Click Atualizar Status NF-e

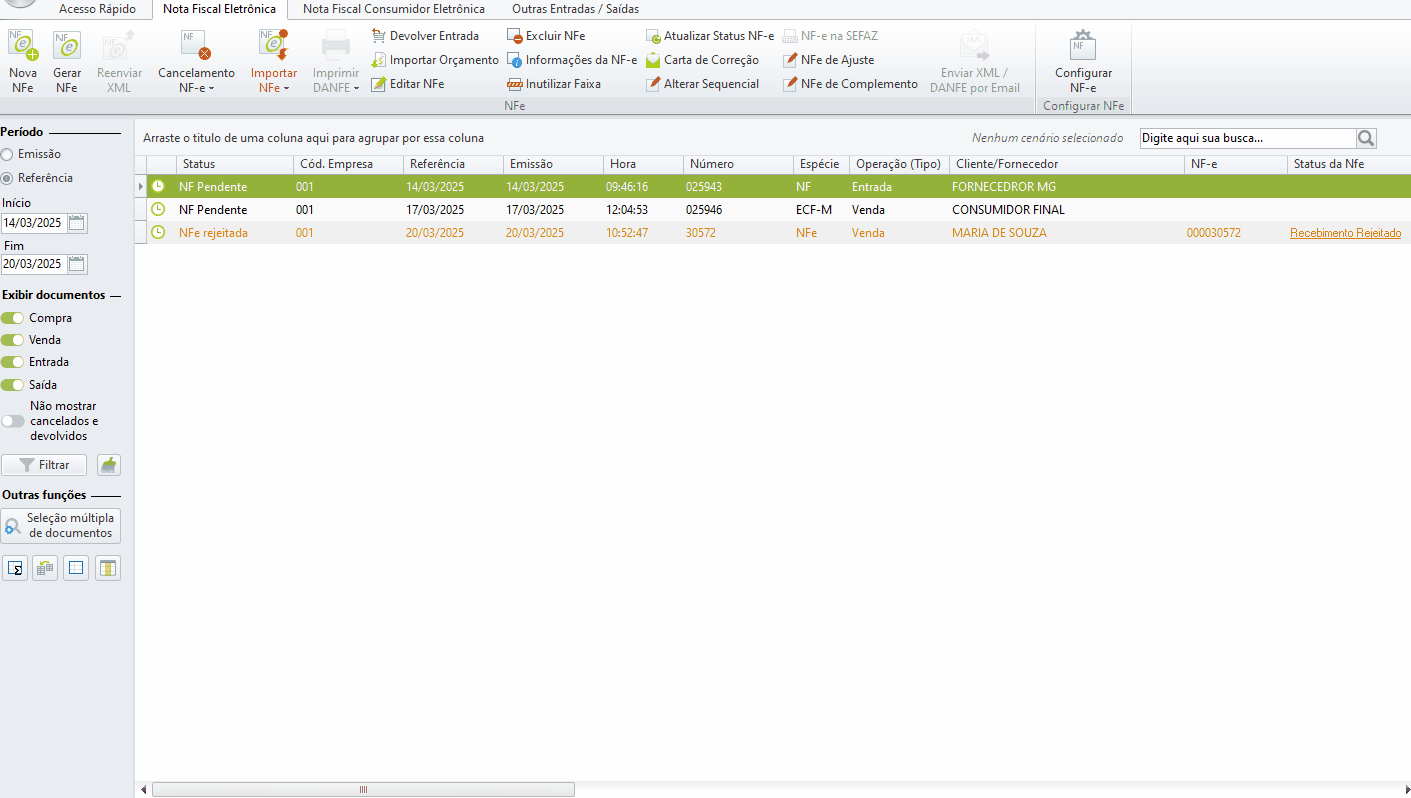click(x=710, y=36)
